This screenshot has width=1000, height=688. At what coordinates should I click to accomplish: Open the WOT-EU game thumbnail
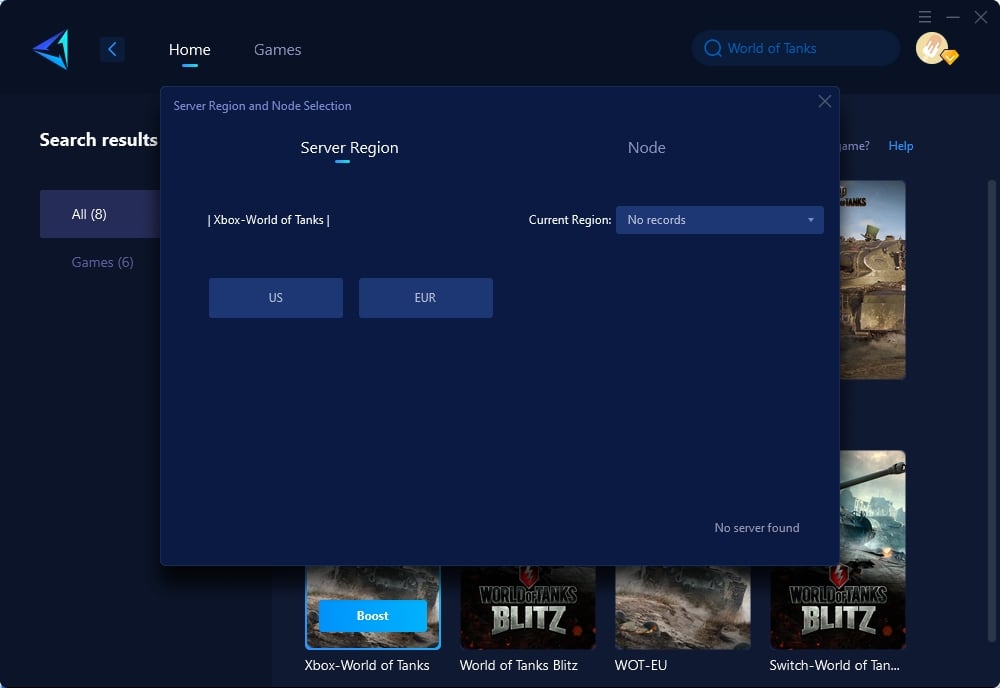click(x=682, y=607)
